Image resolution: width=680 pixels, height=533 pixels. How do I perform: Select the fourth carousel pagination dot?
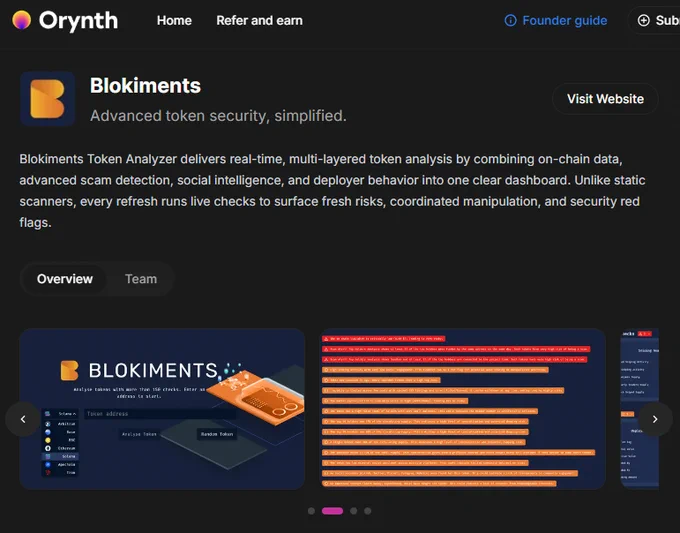click(367, 511)
